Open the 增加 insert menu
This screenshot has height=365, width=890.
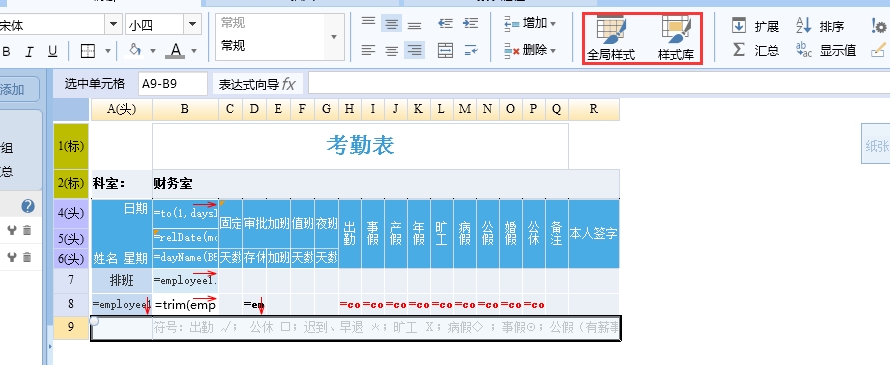coord(530,23)
